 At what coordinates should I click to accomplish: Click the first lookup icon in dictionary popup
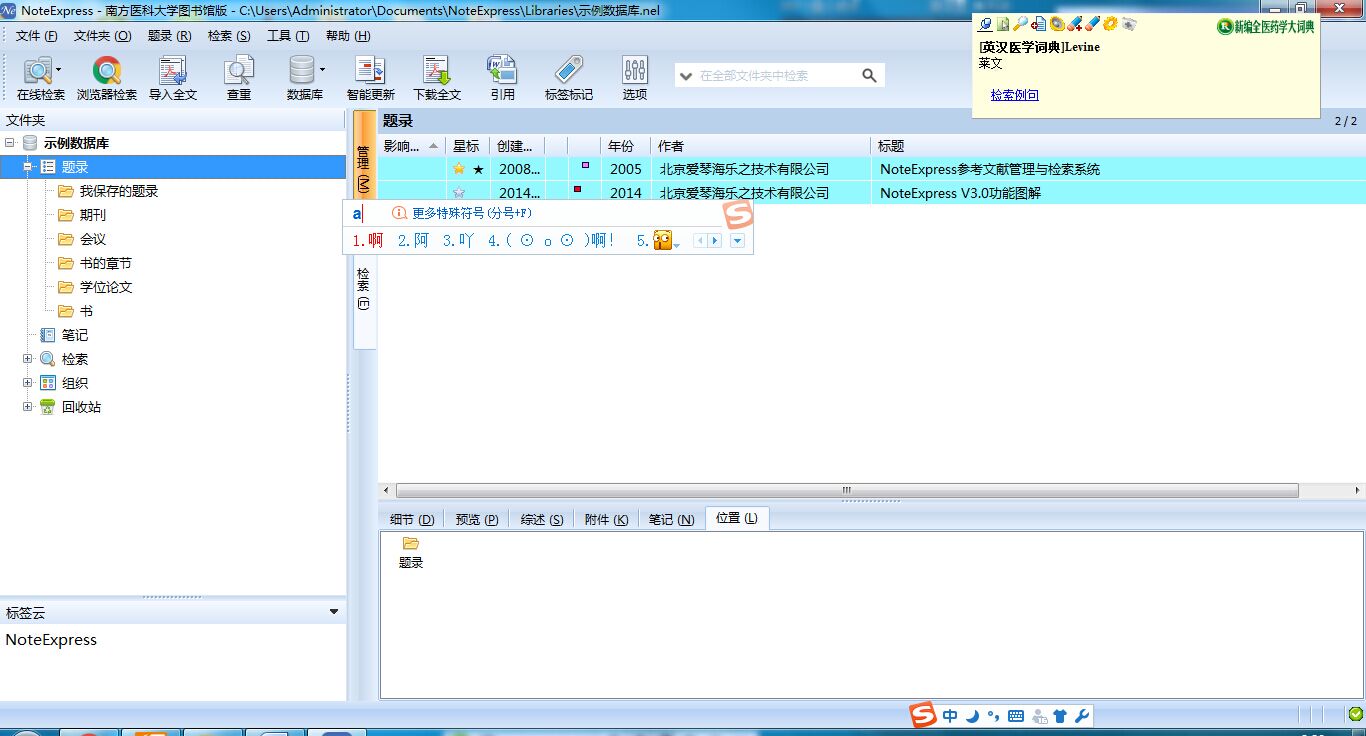(986, 24)
